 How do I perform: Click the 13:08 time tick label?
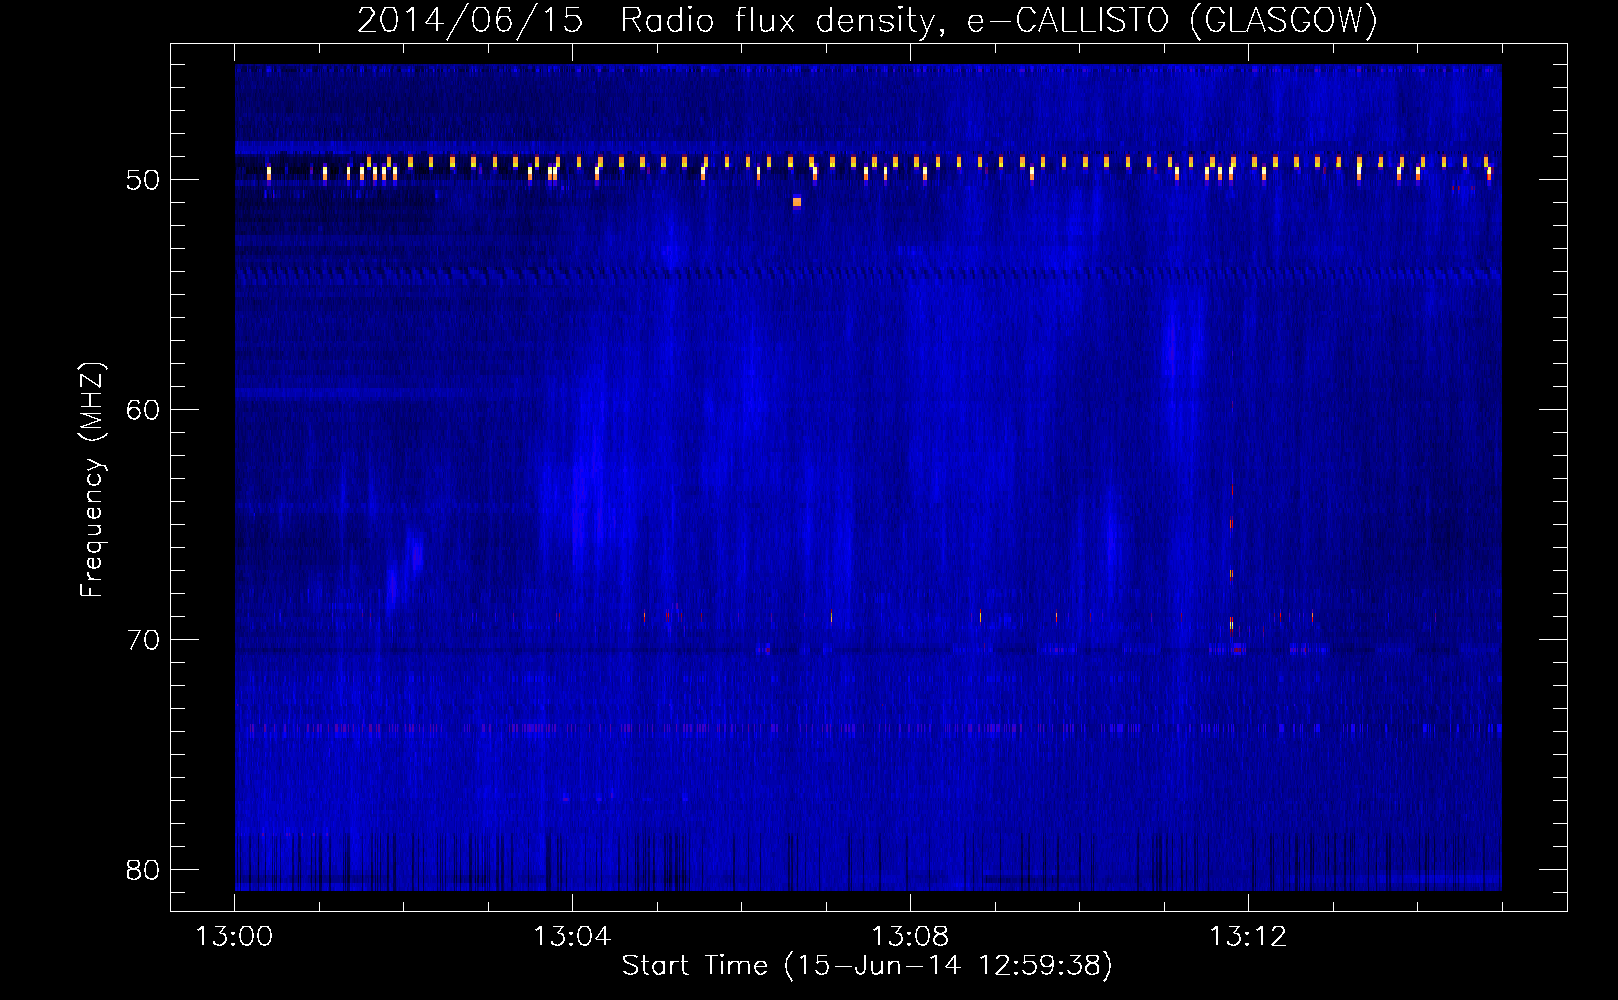point(910,937)
